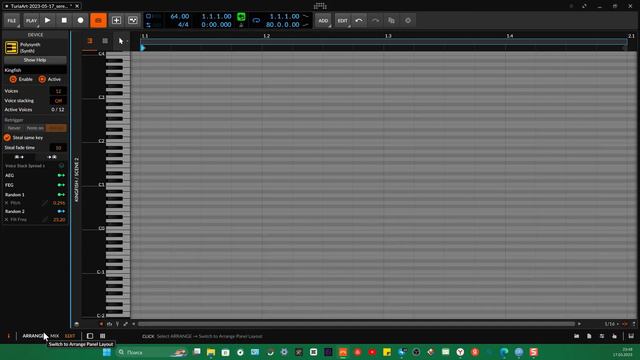Click the overdub plus icon in transport
This screenshot has height=360, width=640.
click(x=116, y=20)
